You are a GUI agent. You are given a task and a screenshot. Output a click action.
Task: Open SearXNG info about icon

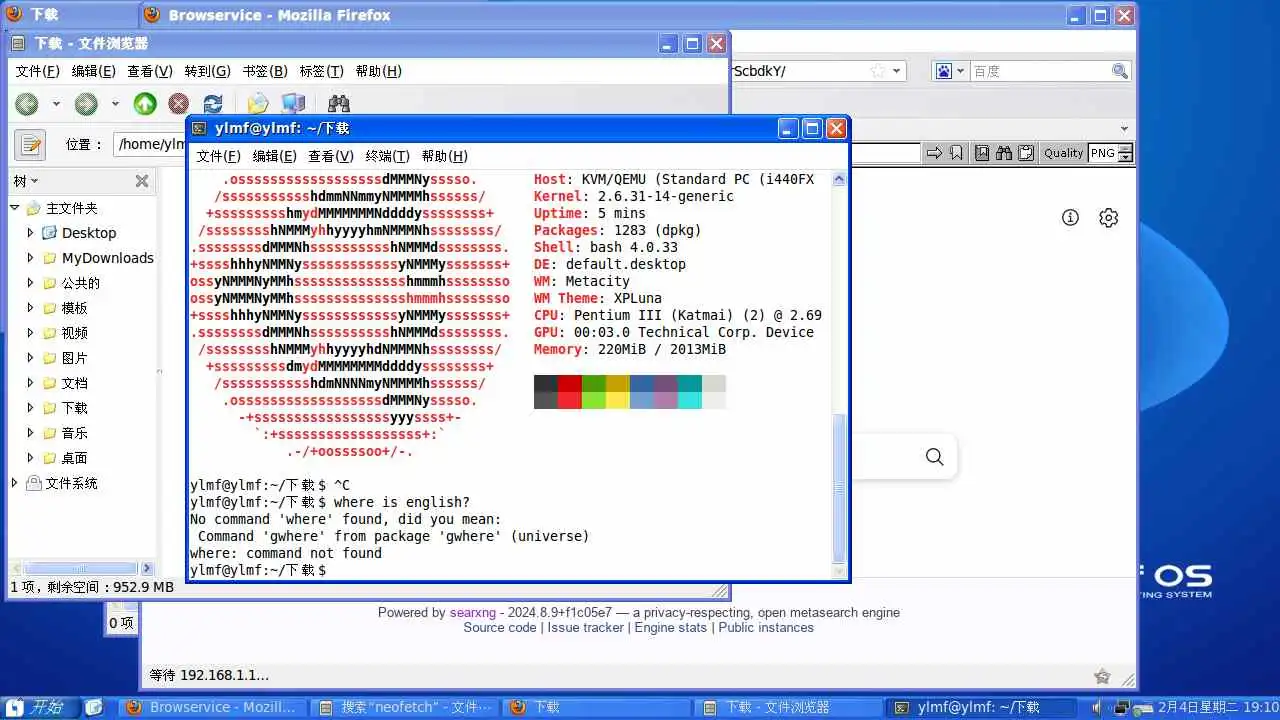pyautogui.click(x=1070, y=217)
